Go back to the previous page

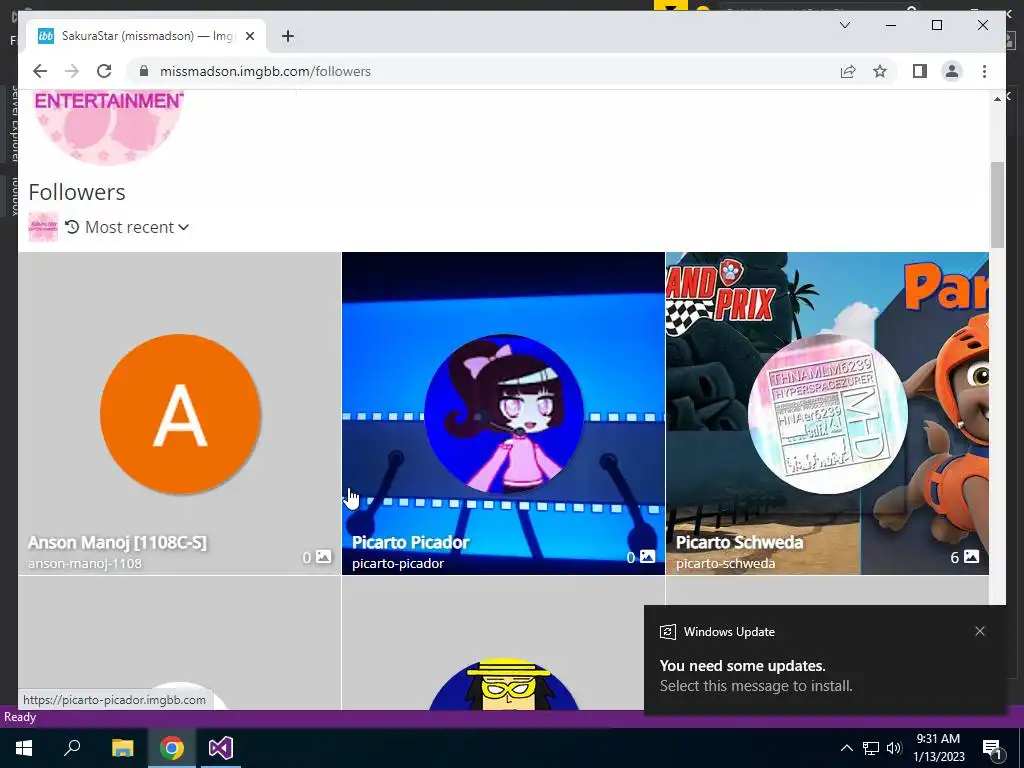[x=40, y=71]
